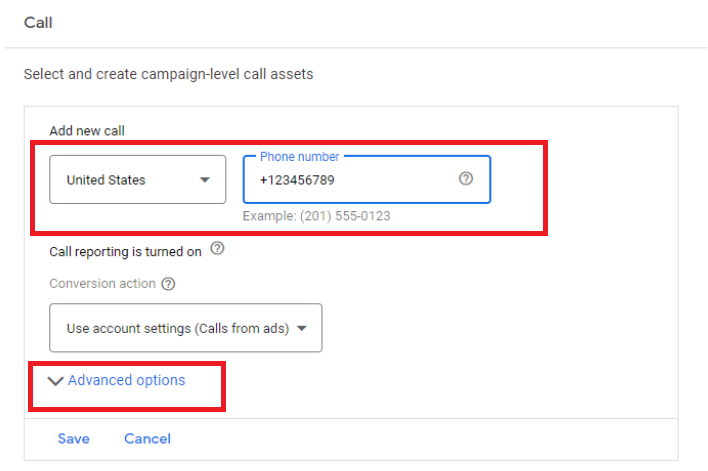Open the help icon inside Phone number field

466,179
